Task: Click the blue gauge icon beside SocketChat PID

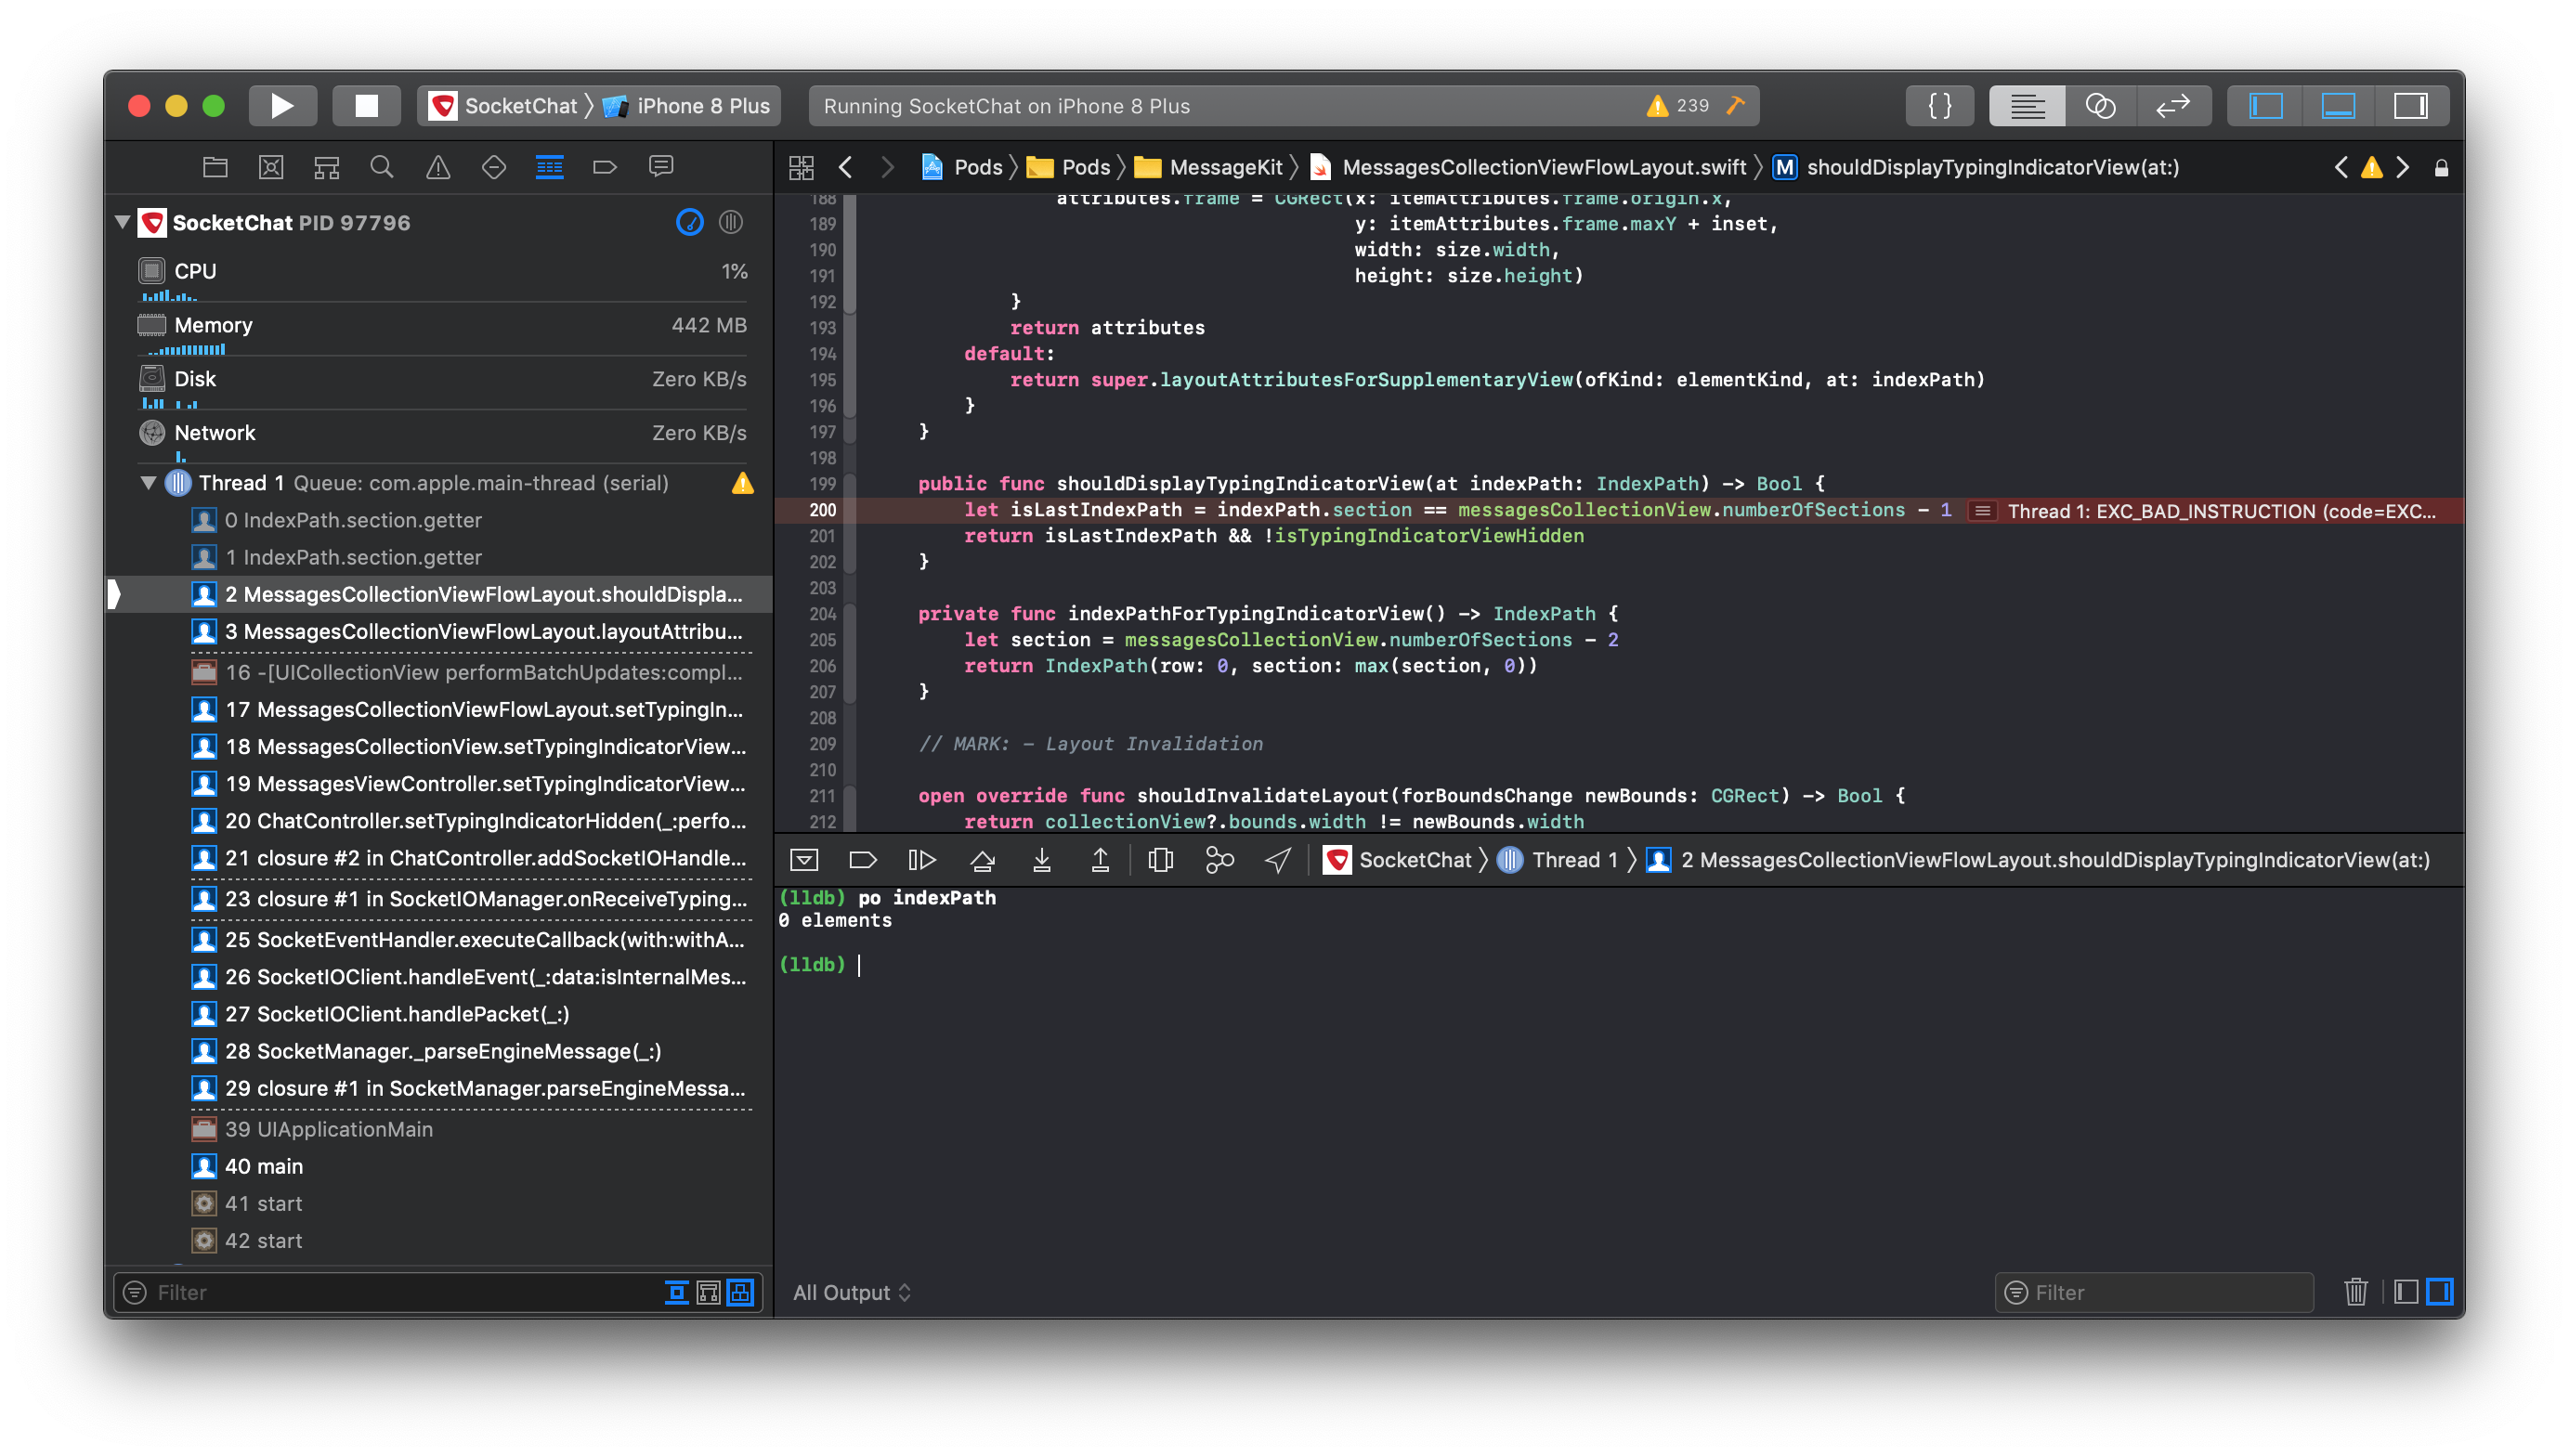Action: pyautogui.click(x=690, y=222)
